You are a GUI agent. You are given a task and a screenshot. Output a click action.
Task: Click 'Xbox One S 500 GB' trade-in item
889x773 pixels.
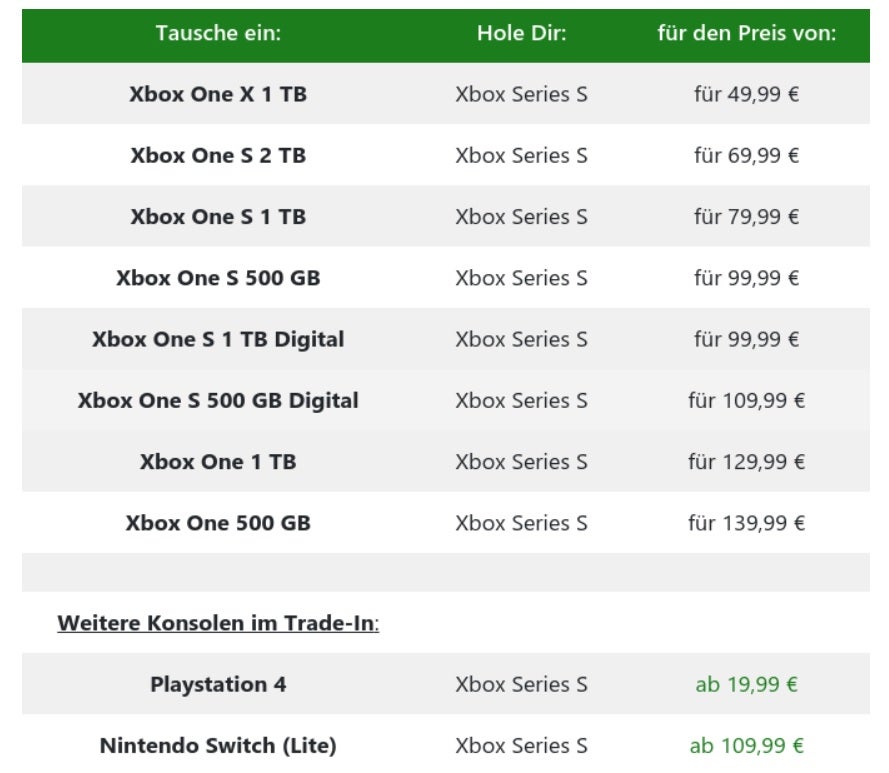click(x=218, y=278)
